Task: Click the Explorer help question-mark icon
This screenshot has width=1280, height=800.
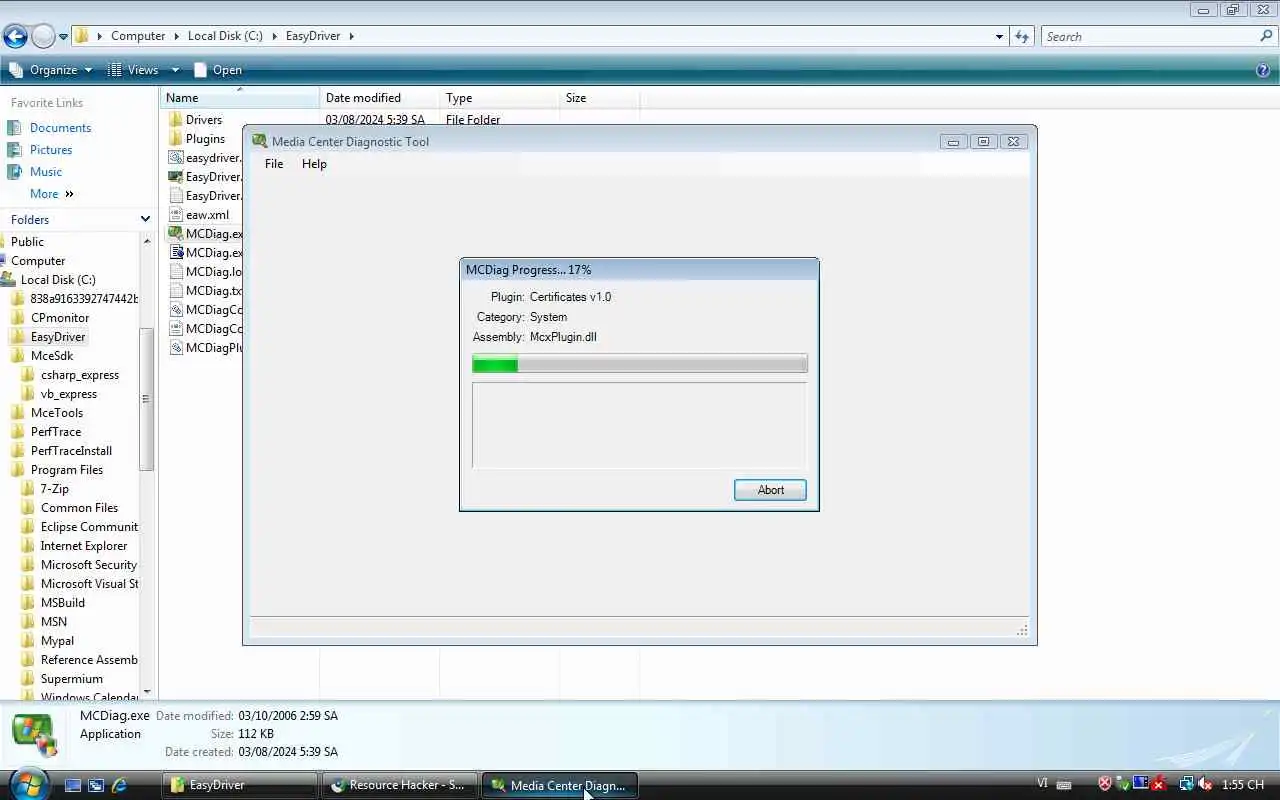Action: click(1263, 70)
